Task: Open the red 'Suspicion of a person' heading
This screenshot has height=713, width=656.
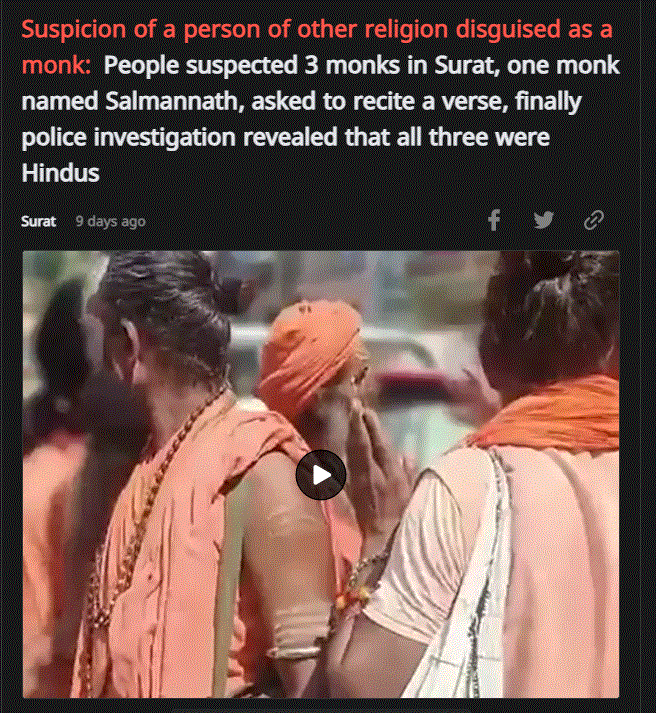Action: pos(317,30)
